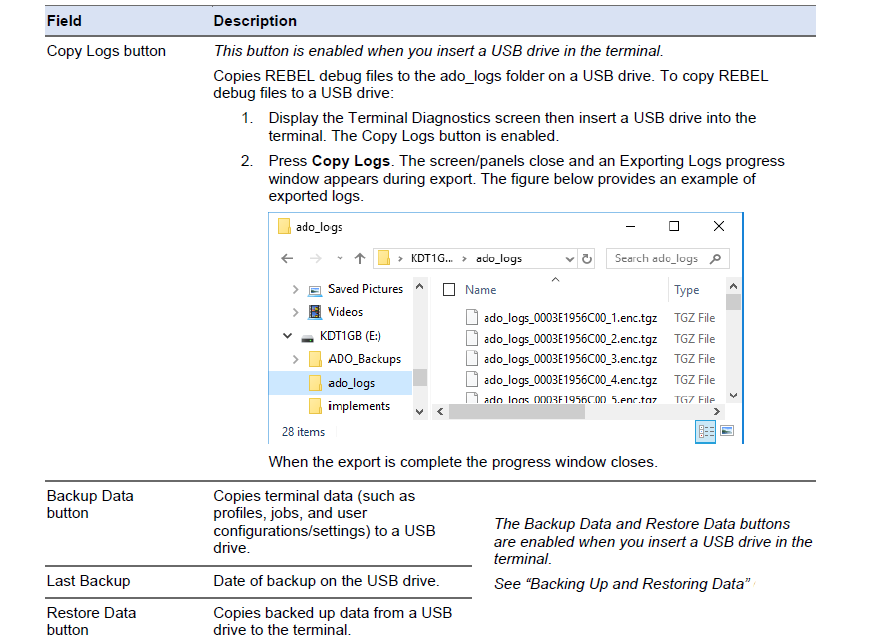Sort files by Name column header
883x643 pixels.
(x=480, y=289)
